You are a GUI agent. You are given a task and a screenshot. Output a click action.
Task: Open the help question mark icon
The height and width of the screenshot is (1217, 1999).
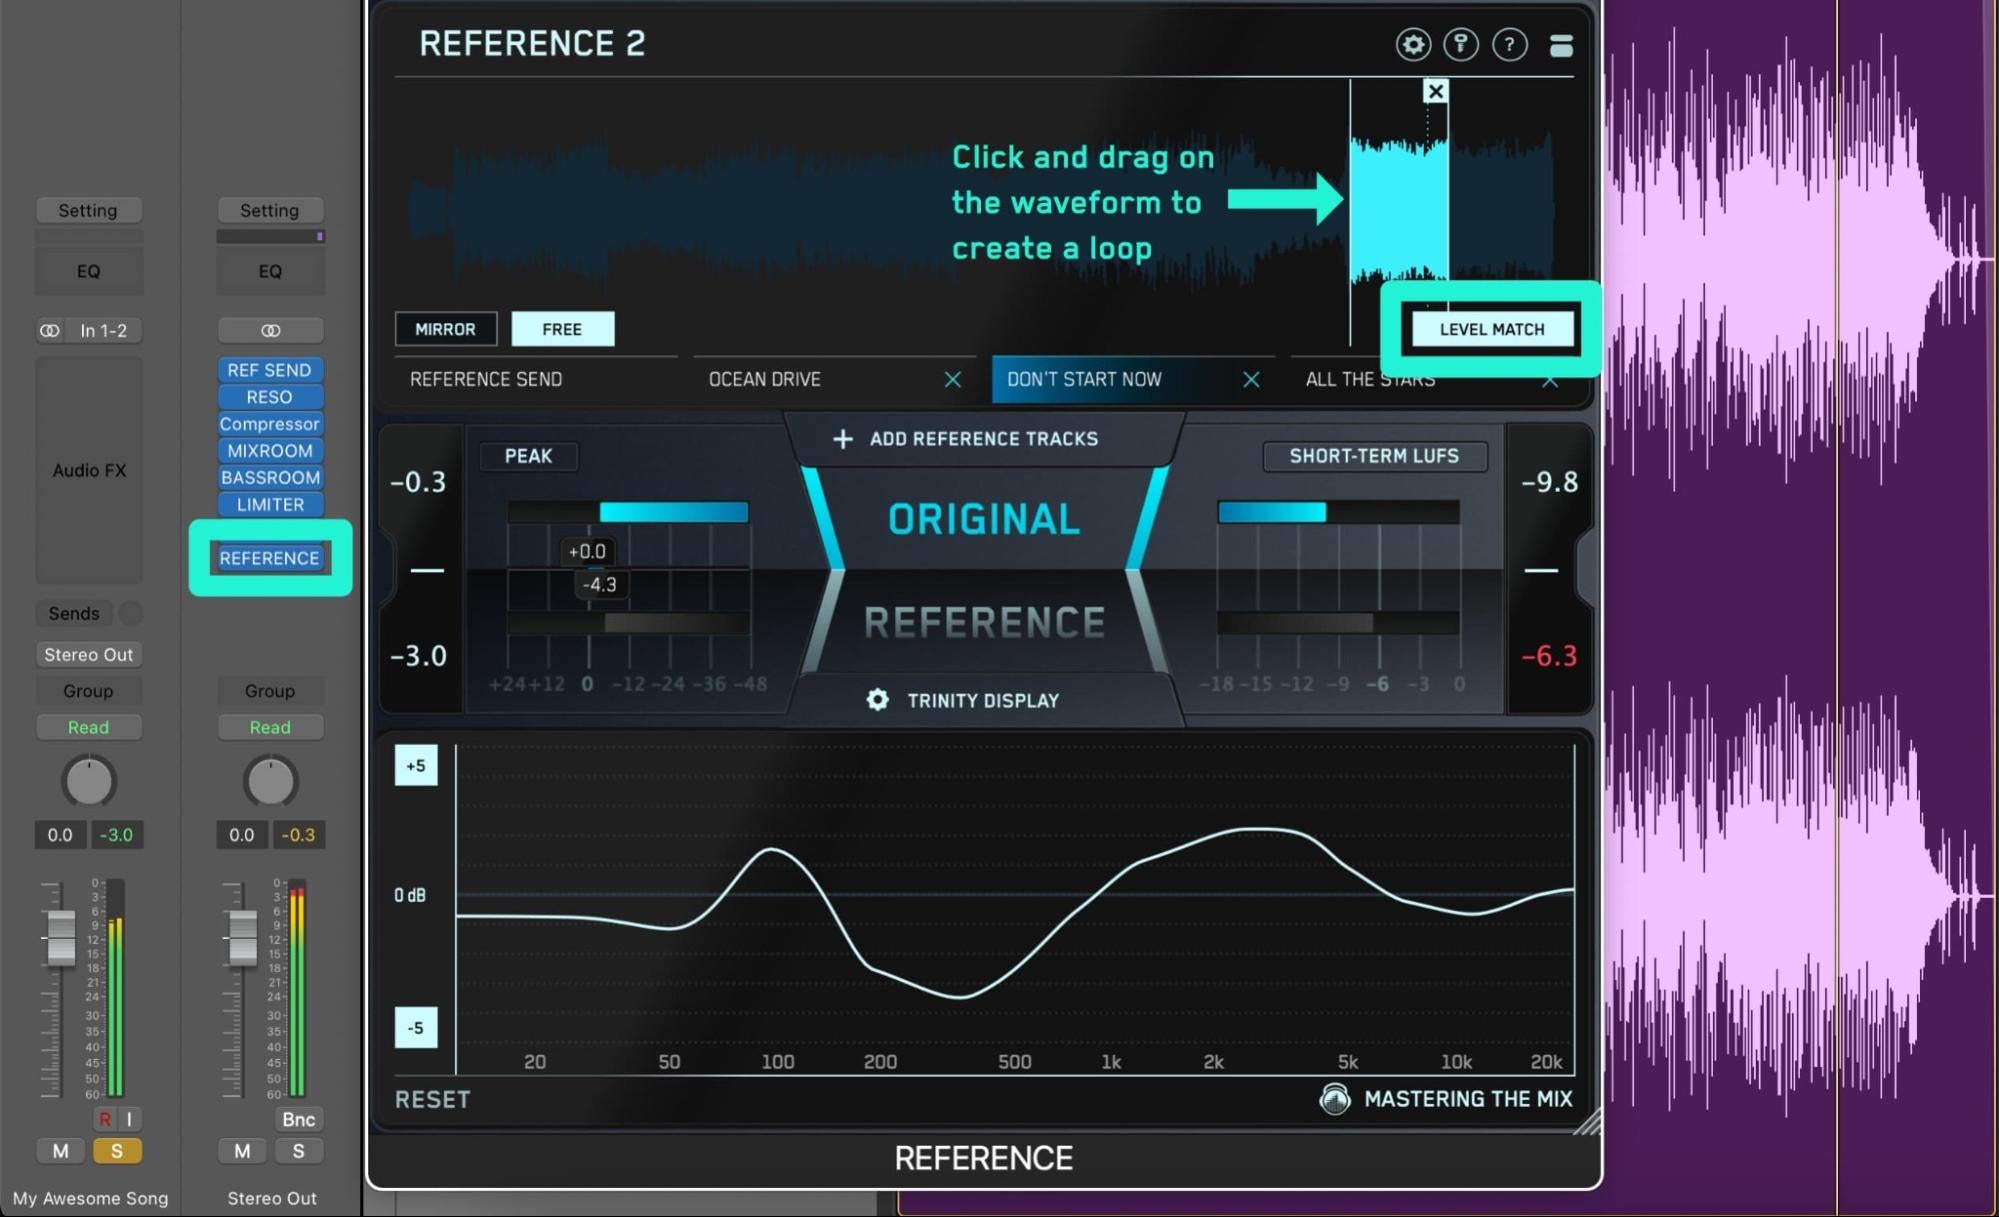coord(1509,44)
